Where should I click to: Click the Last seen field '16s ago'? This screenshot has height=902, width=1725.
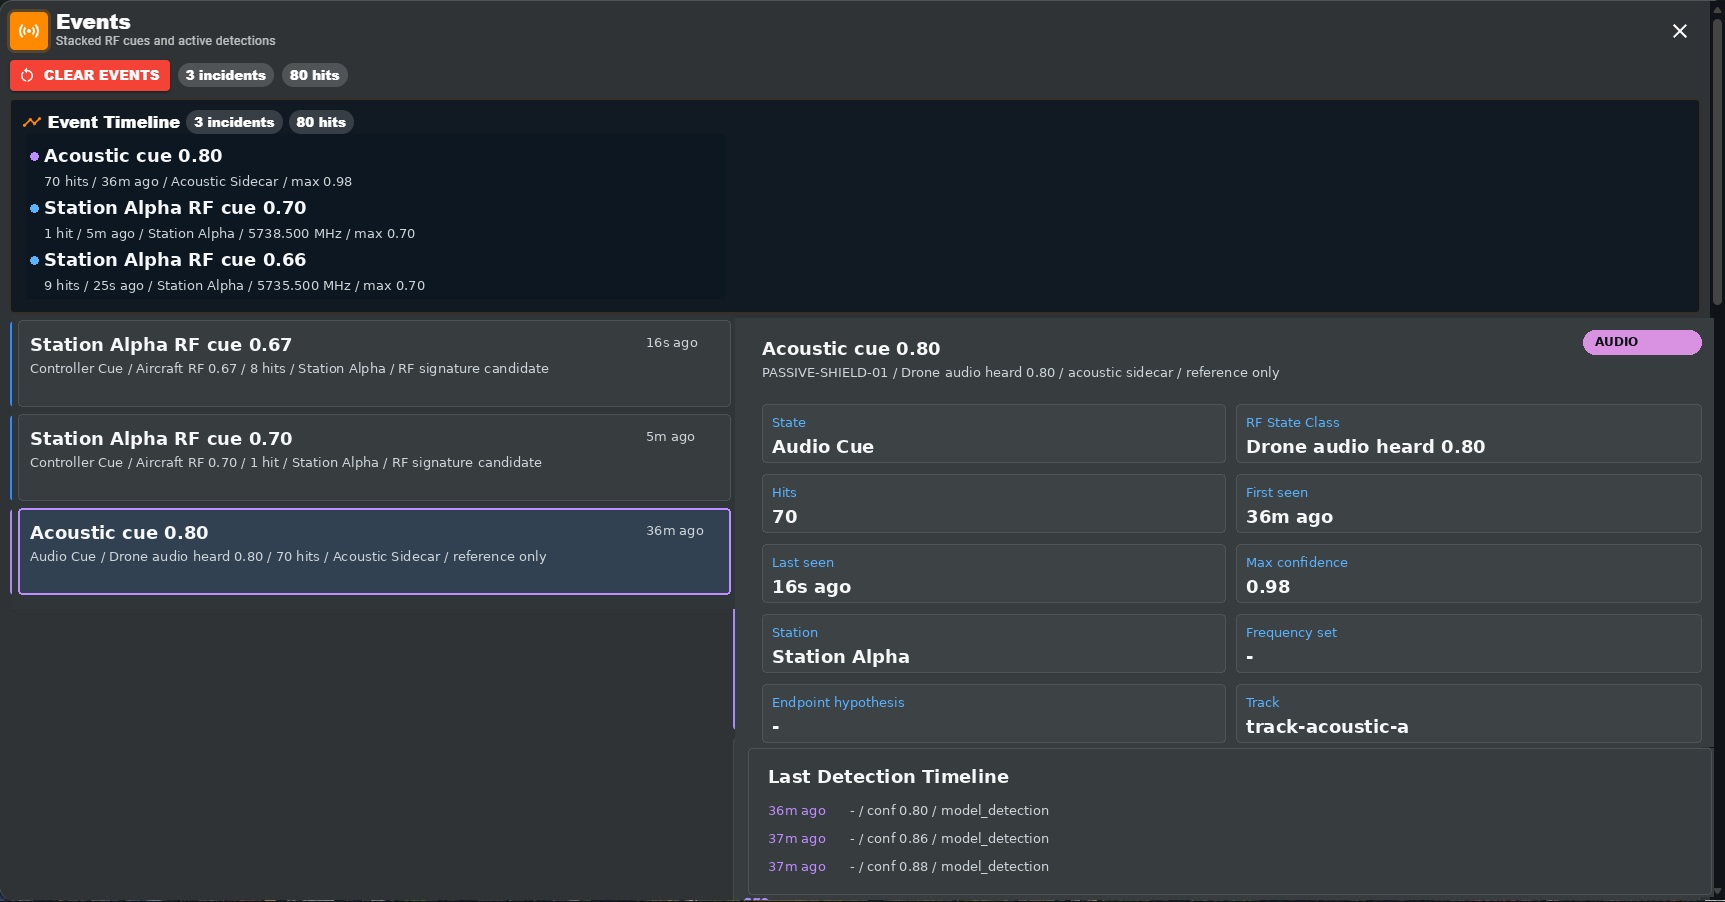tap(994, 573)
